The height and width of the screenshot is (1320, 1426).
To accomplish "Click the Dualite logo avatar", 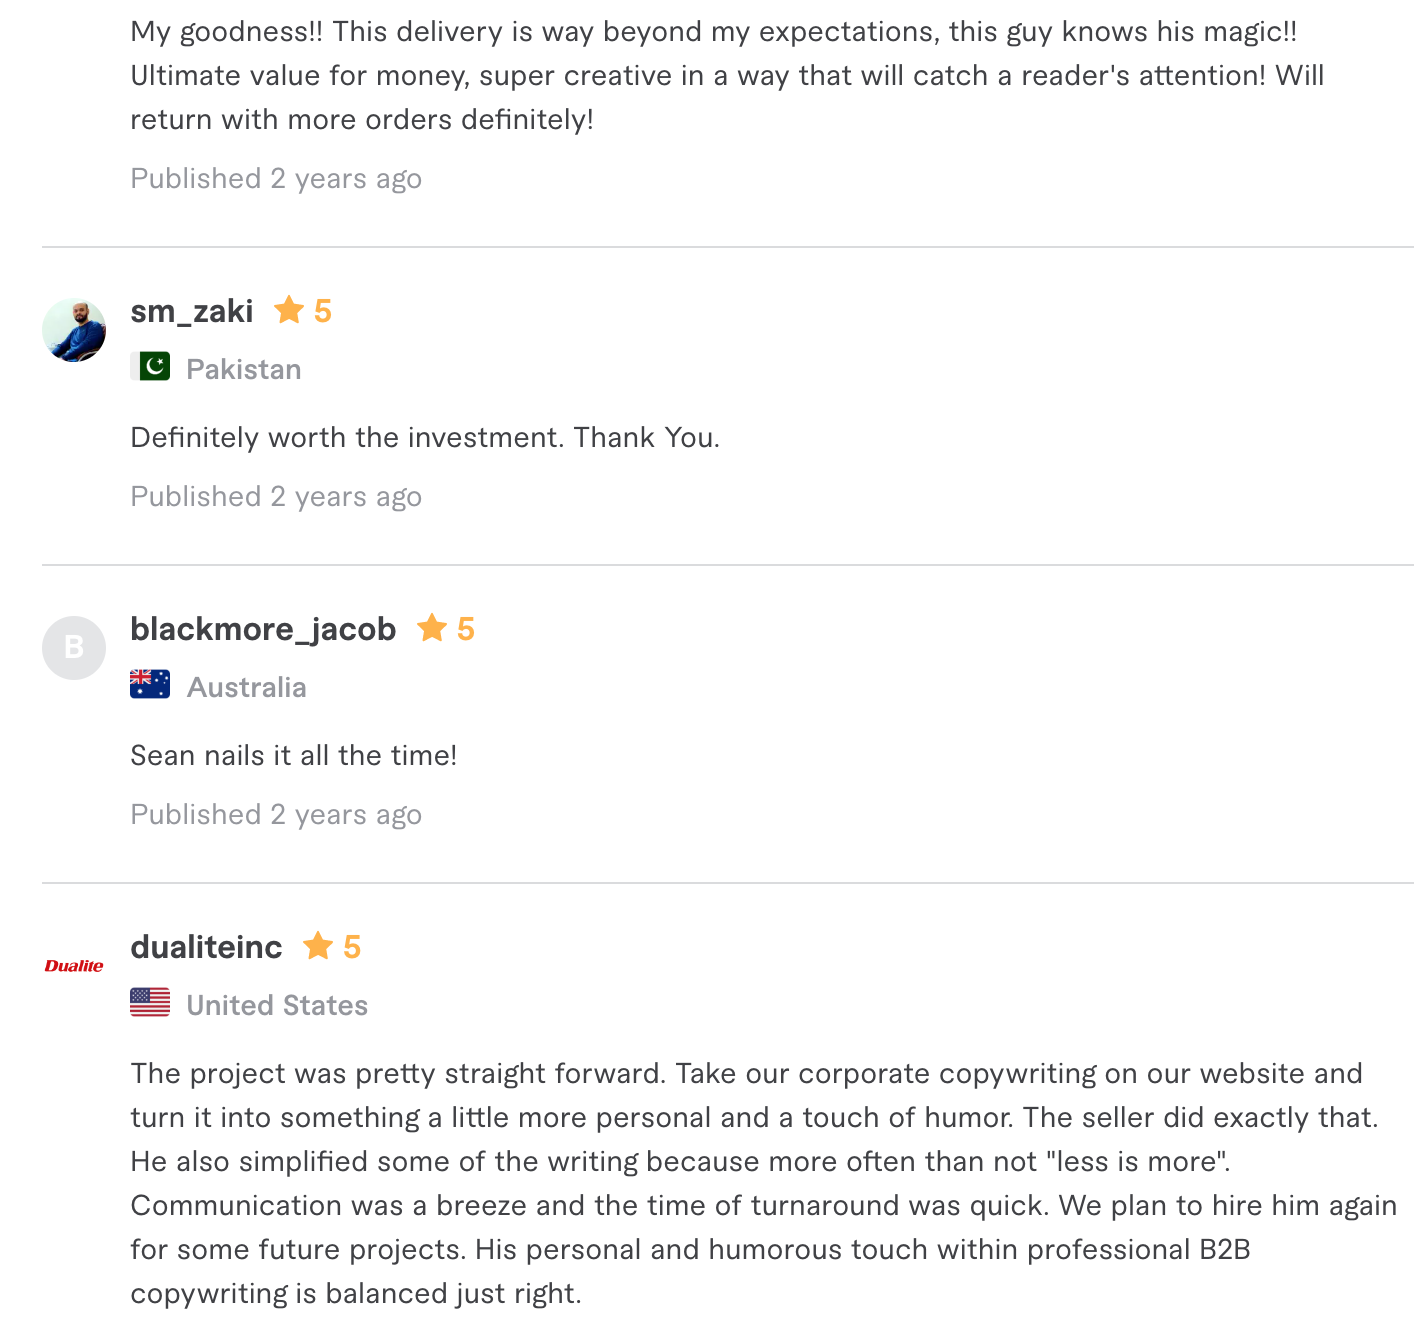I will pyautogui.click(x=74, y=966).
